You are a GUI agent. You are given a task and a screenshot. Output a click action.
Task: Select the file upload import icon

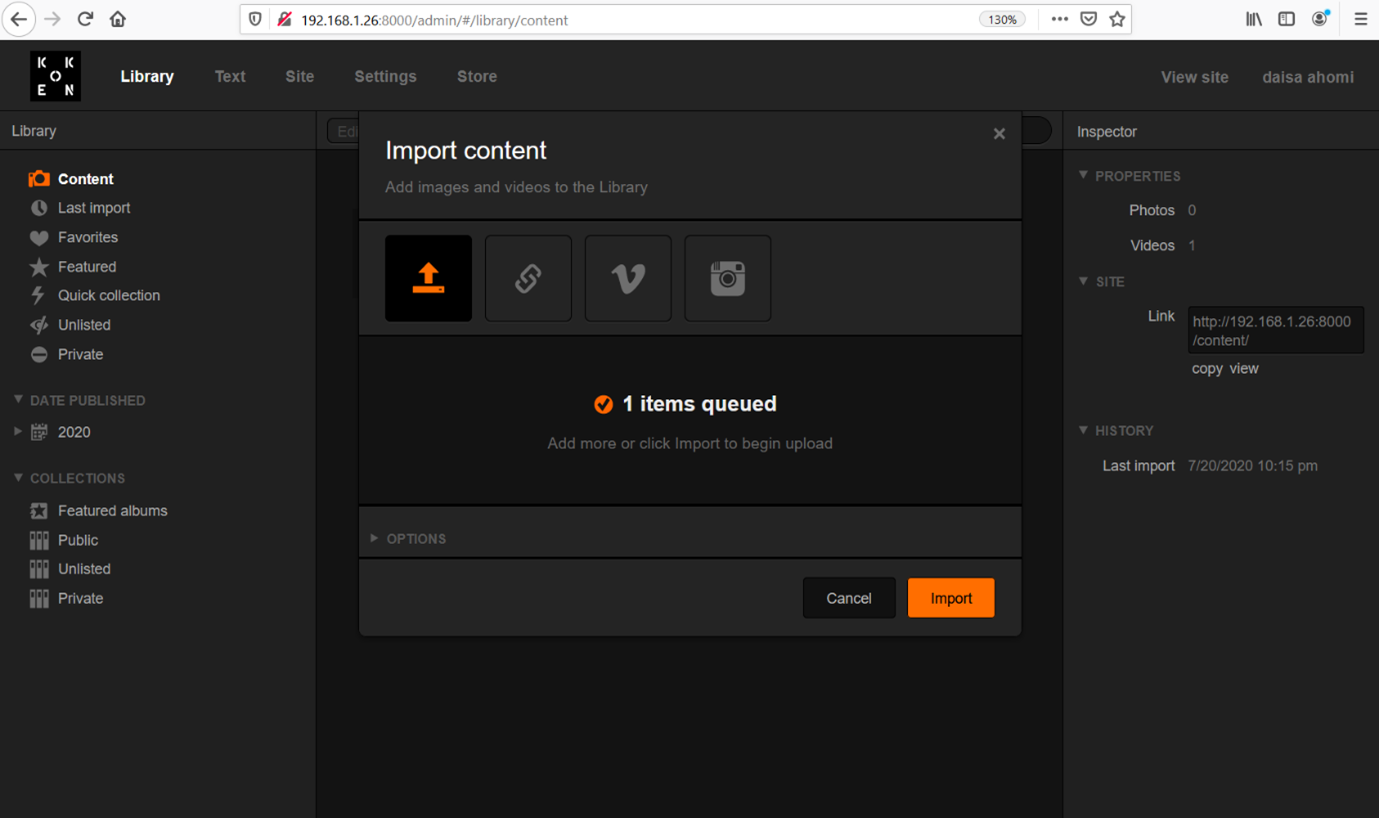428,278
